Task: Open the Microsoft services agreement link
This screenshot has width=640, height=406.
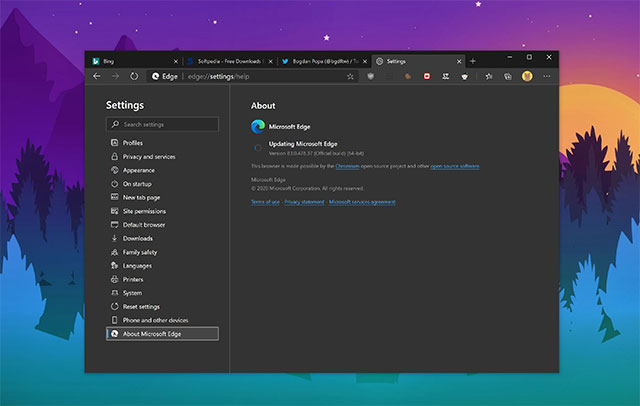Action: (362, 202)
